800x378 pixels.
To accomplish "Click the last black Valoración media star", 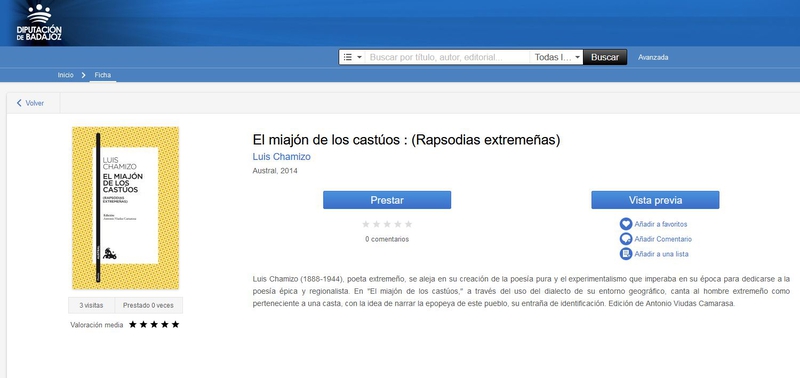I will coord(175,324).
